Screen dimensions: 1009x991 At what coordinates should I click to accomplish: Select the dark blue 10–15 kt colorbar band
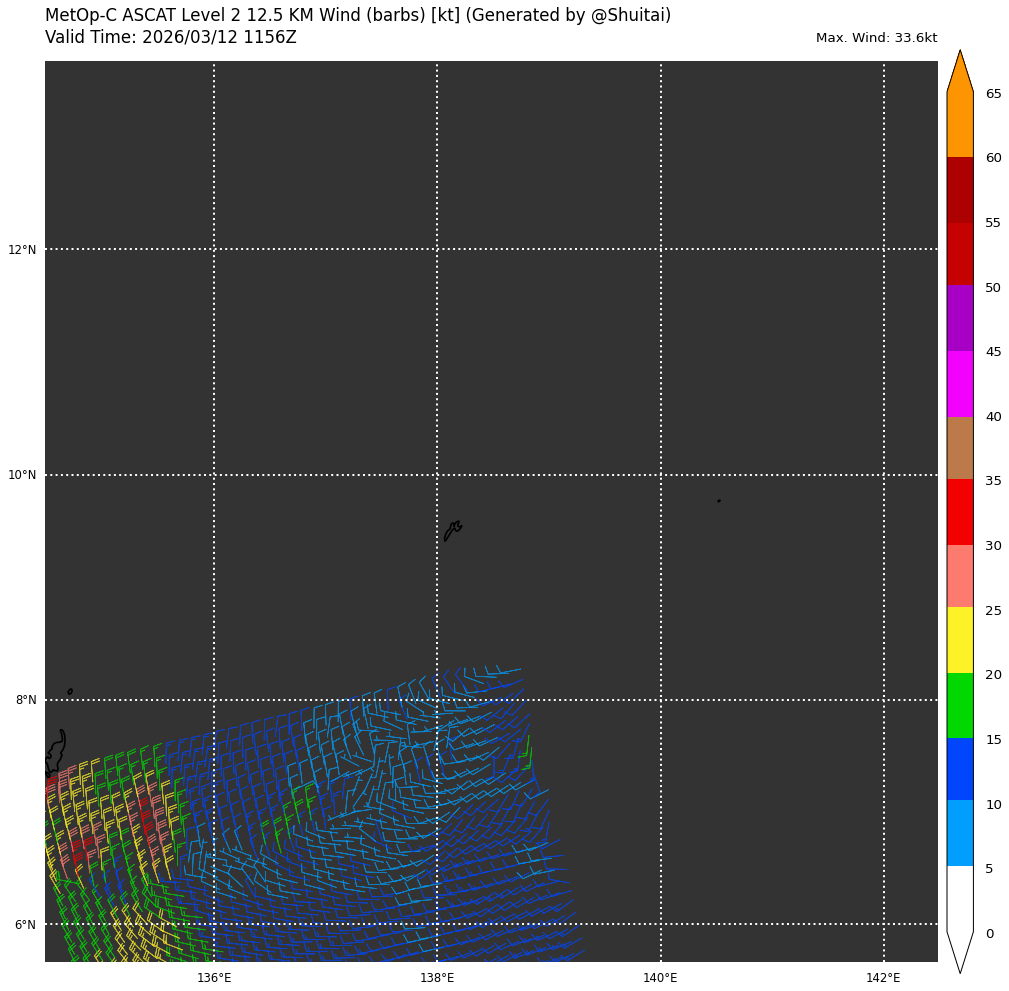pos(960,769)
